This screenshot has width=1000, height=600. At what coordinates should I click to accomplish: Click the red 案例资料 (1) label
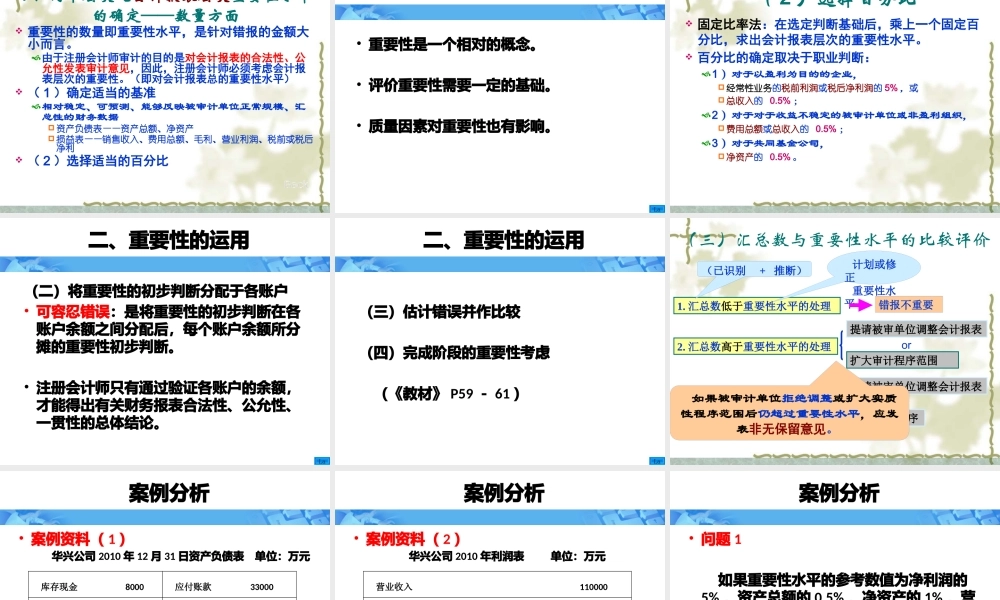(x=78, y=539)
